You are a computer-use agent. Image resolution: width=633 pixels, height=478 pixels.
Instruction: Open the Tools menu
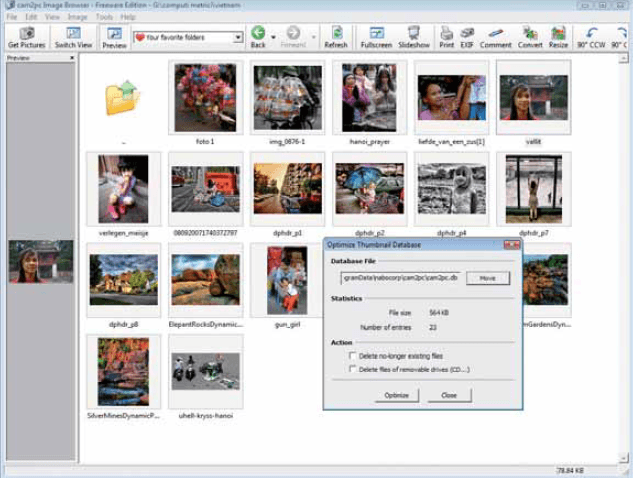point(104,17)
